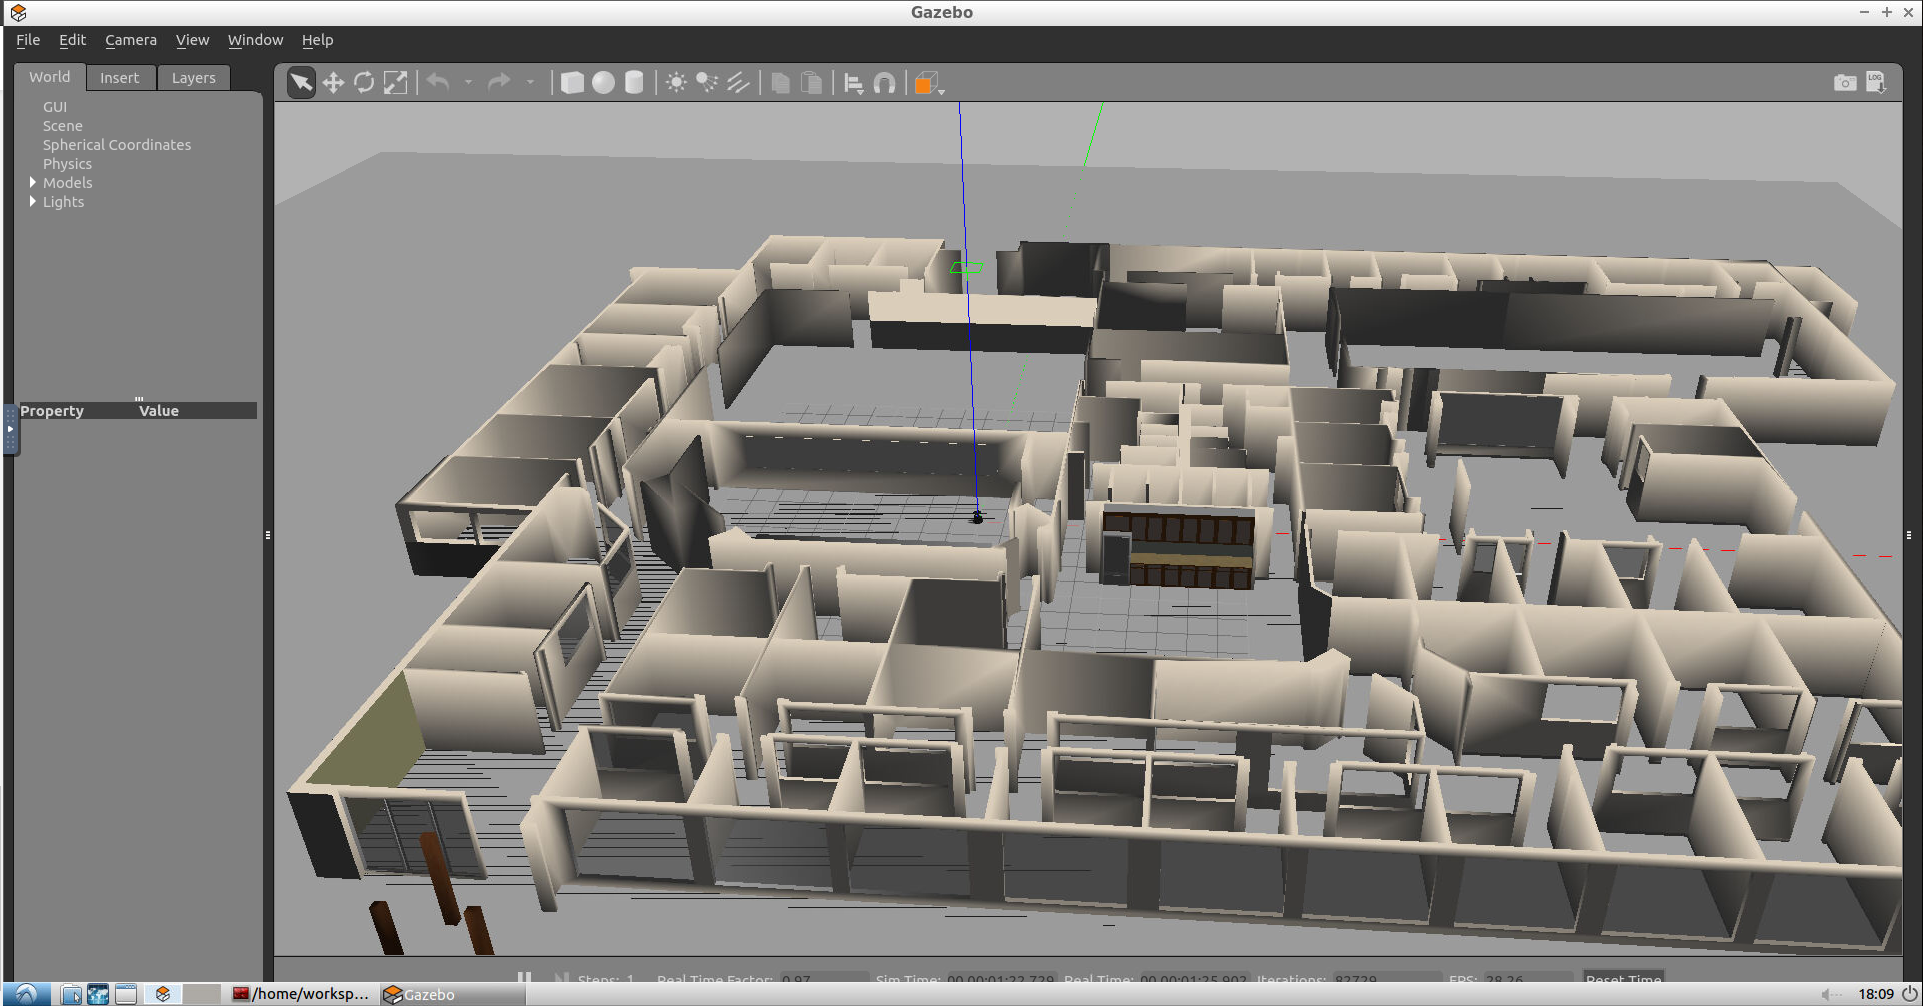Open the system start menu icon

27,994
